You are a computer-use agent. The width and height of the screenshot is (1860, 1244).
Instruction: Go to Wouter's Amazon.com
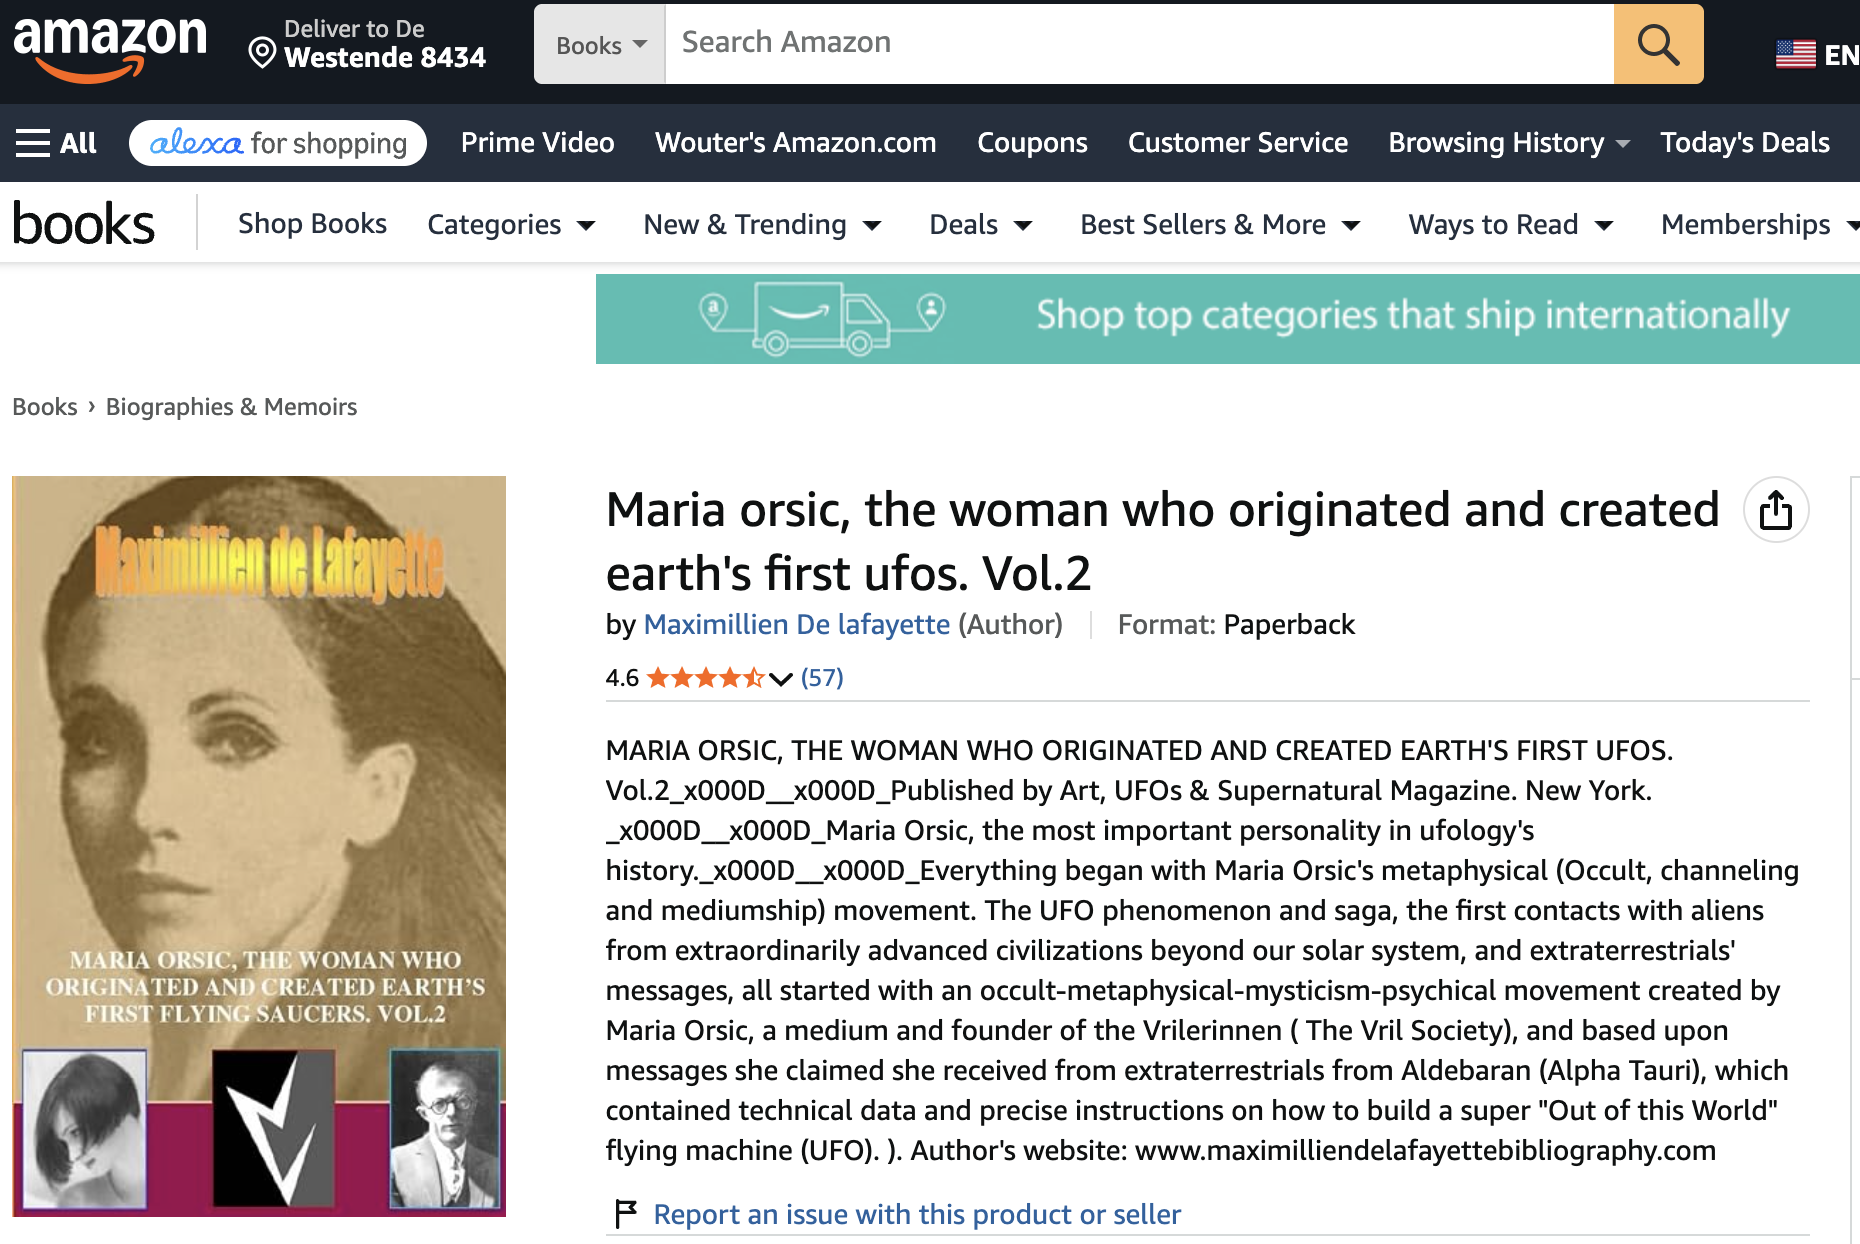tap(796, 143)
